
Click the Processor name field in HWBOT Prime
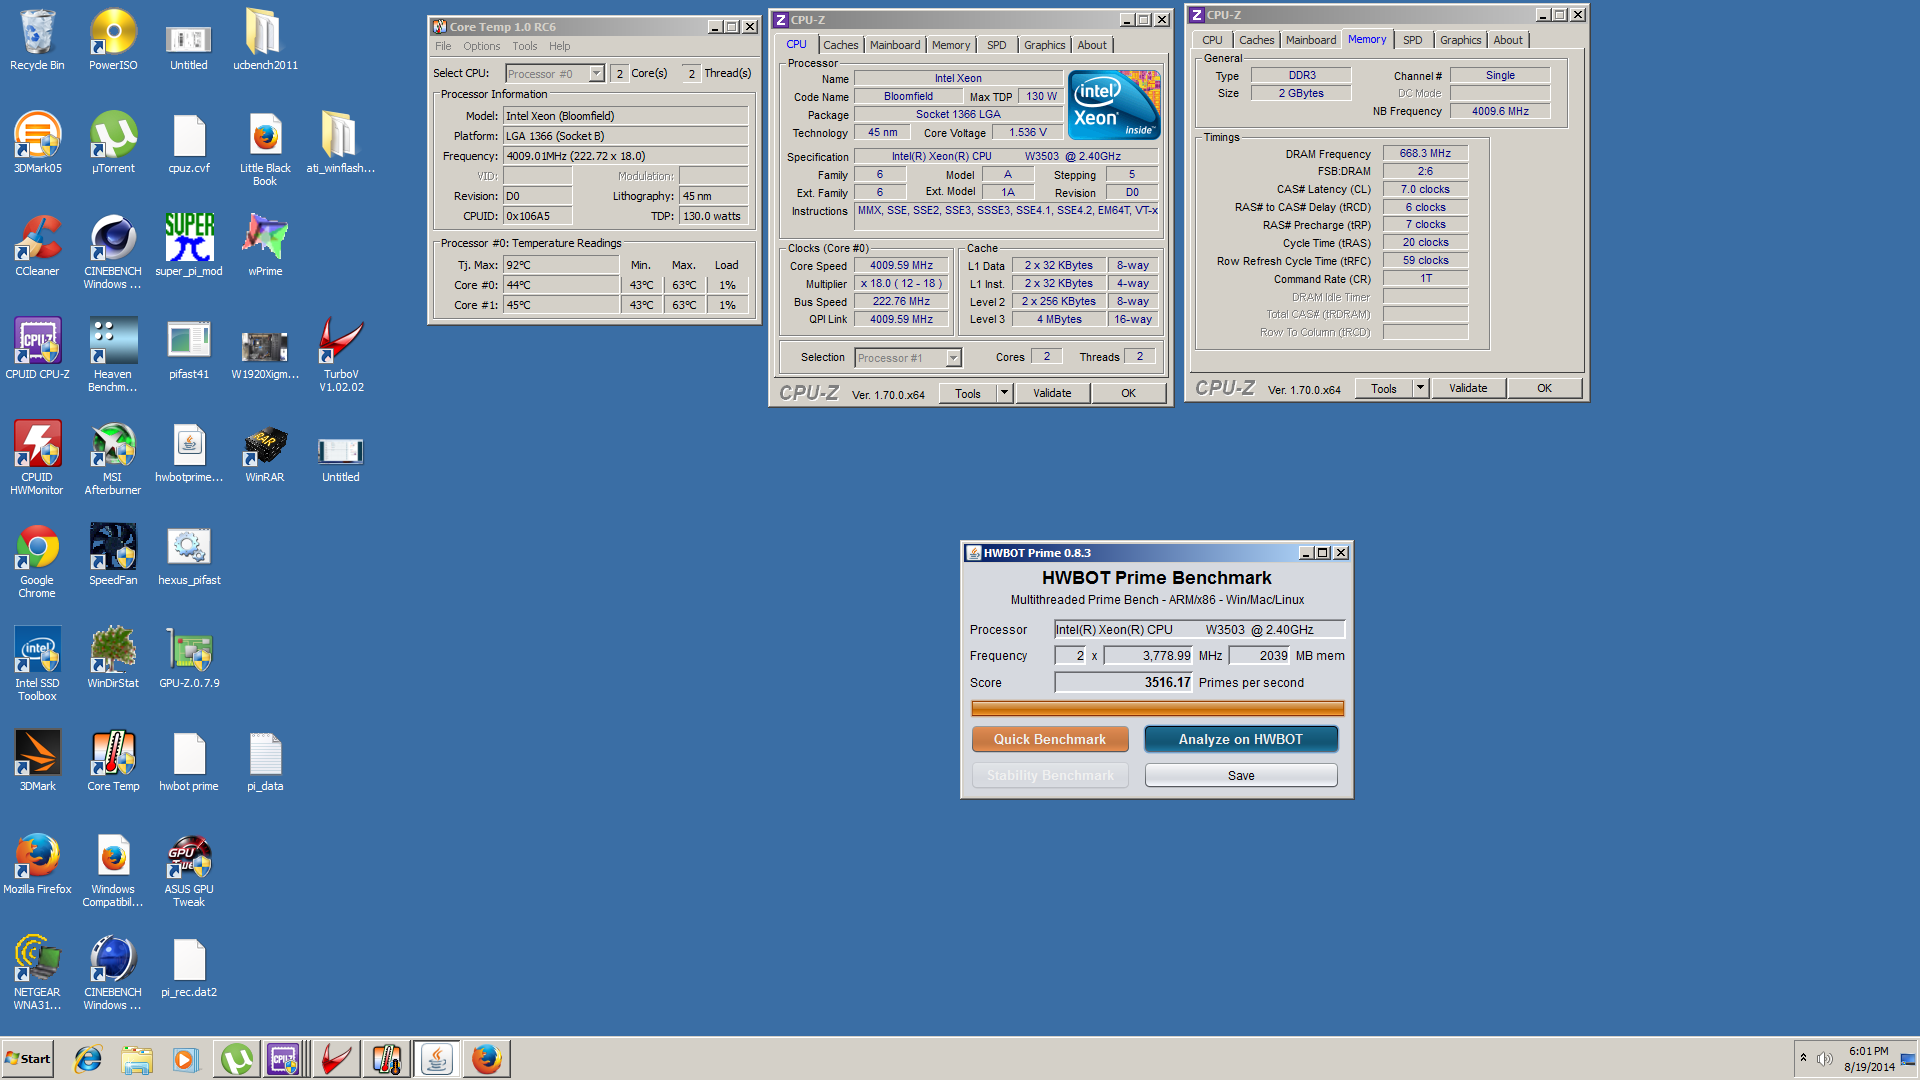[x=1200, y=629]
